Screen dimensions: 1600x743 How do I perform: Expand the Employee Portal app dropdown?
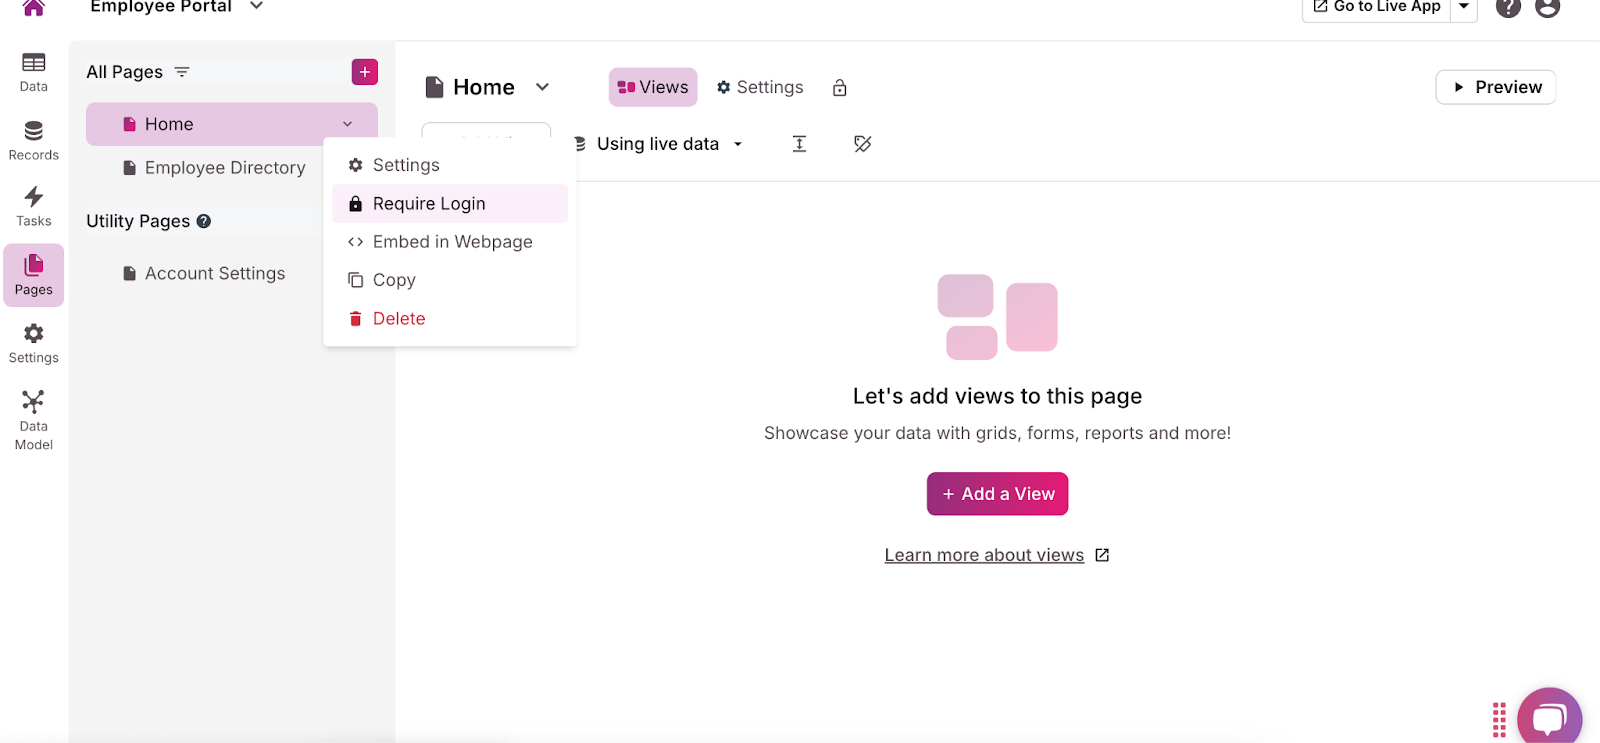tap(257, 7)
